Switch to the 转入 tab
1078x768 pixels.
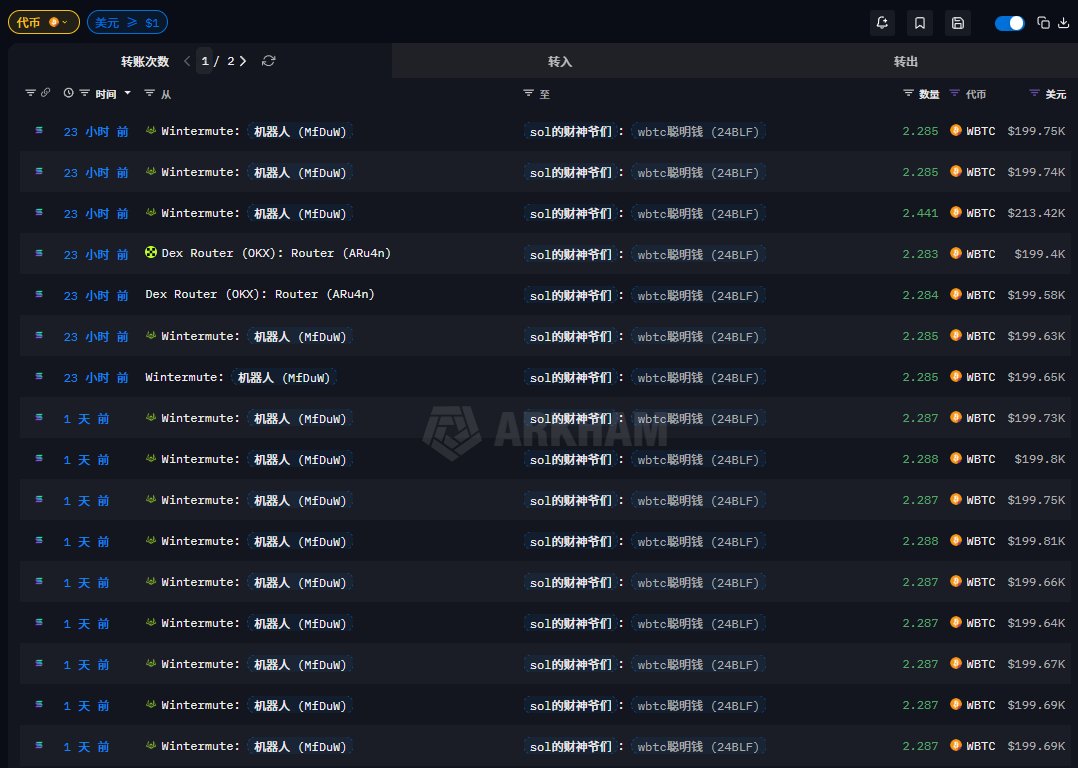pos(560,60)
